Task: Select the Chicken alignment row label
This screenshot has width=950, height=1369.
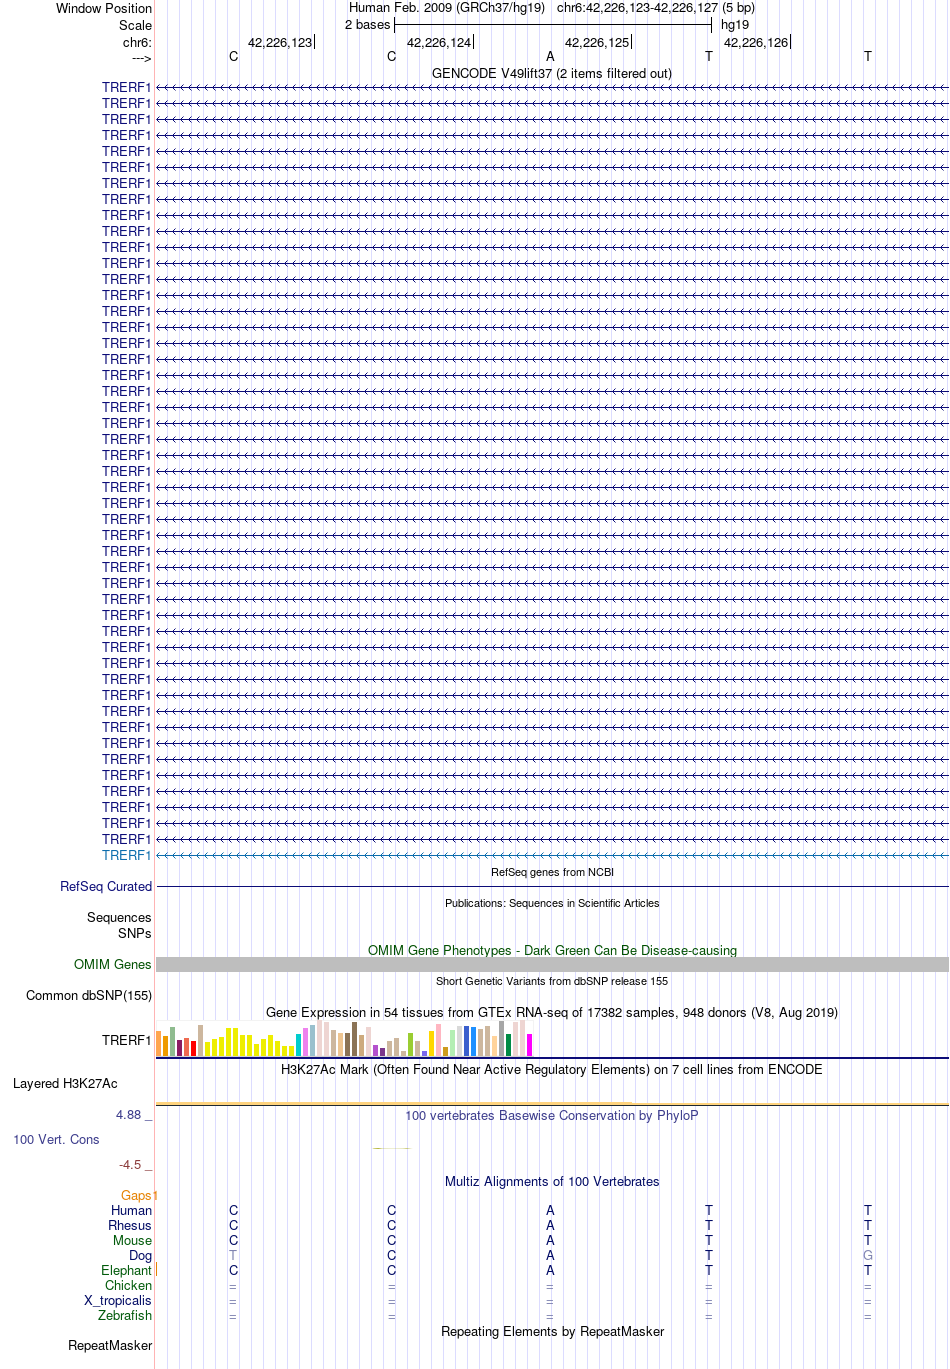Action: 129,1285
